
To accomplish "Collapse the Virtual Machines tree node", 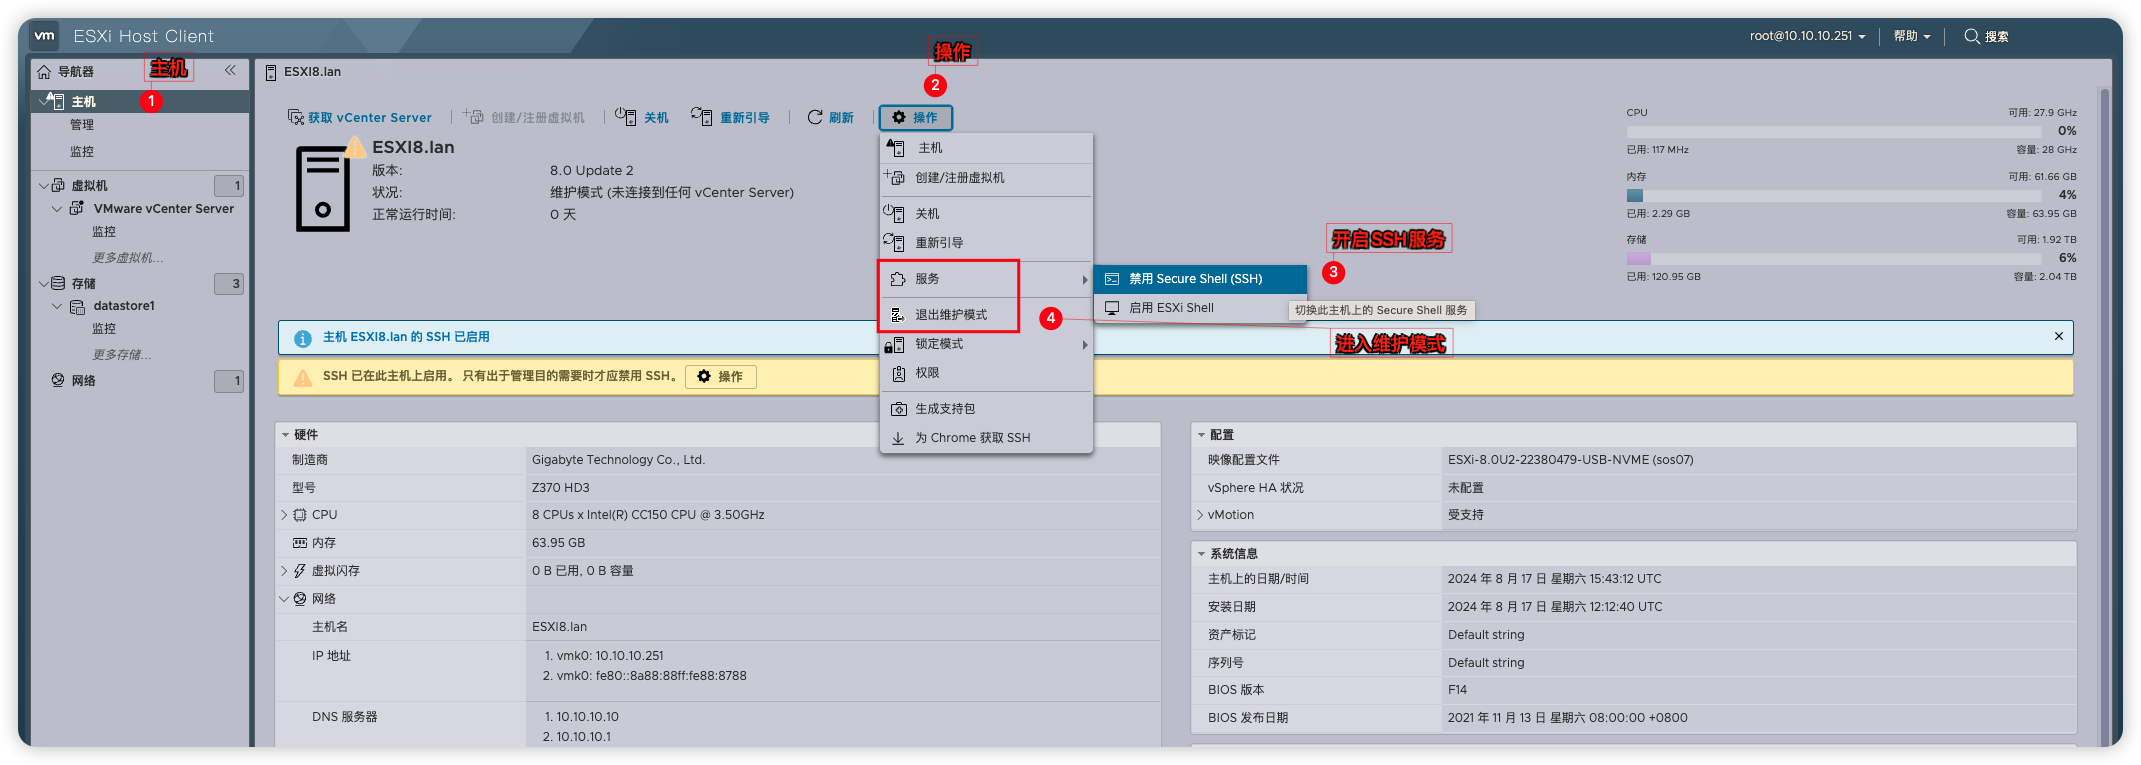I will [x=43, y=186].
